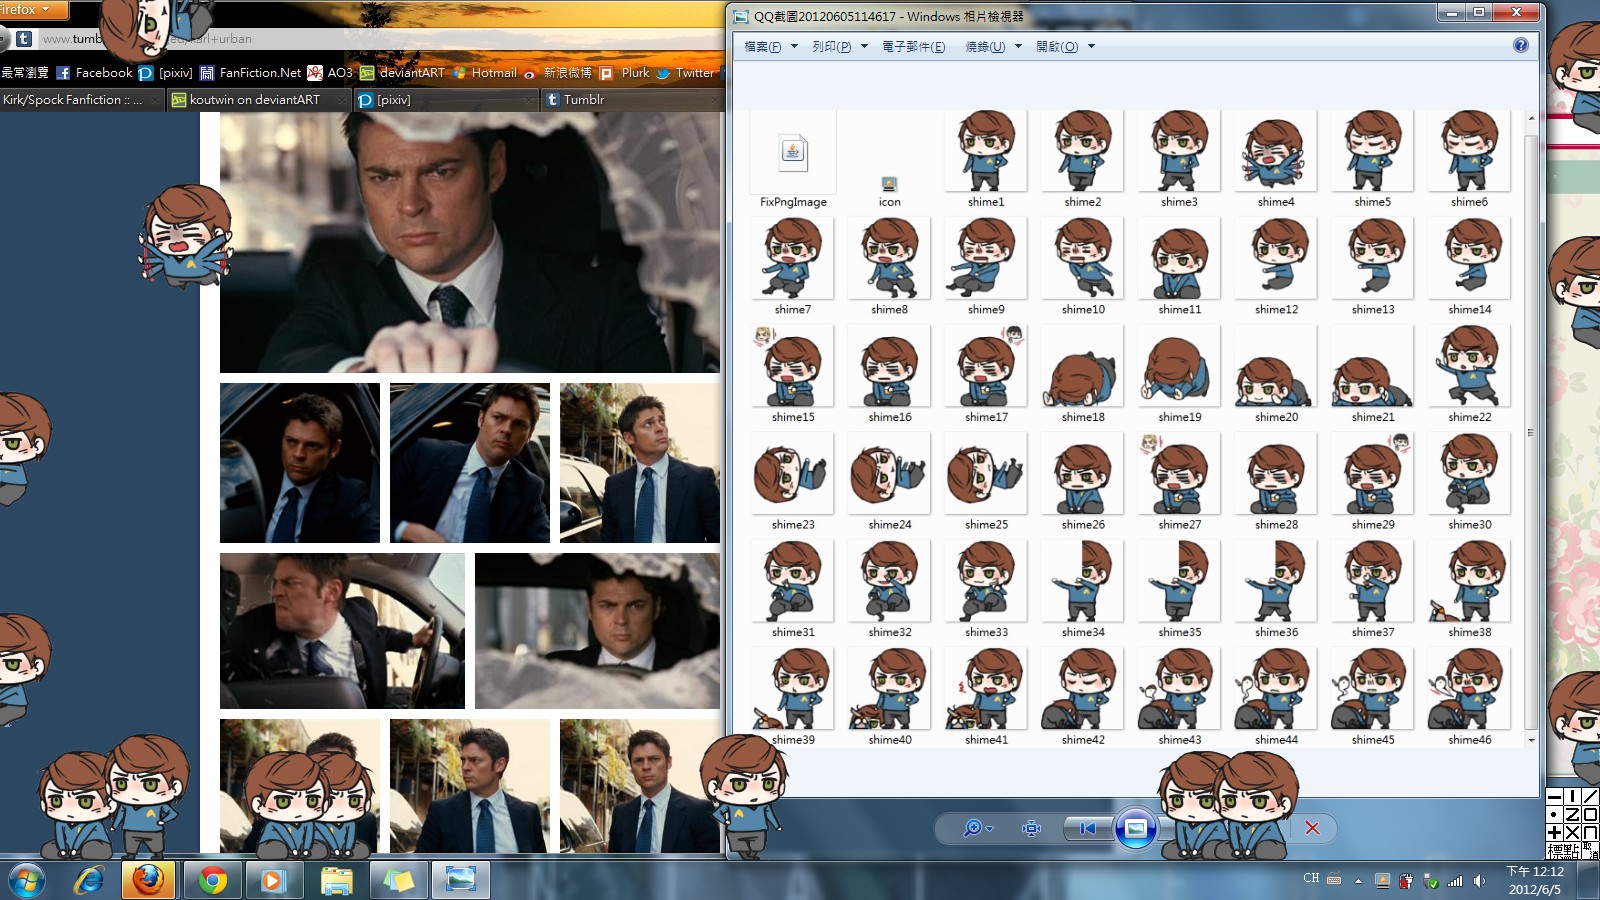Viewport: 1600px width, 900px height.
Task: Open the deviantART bookmark in bookmarks toolbar
Action: [x=402, y=73]
